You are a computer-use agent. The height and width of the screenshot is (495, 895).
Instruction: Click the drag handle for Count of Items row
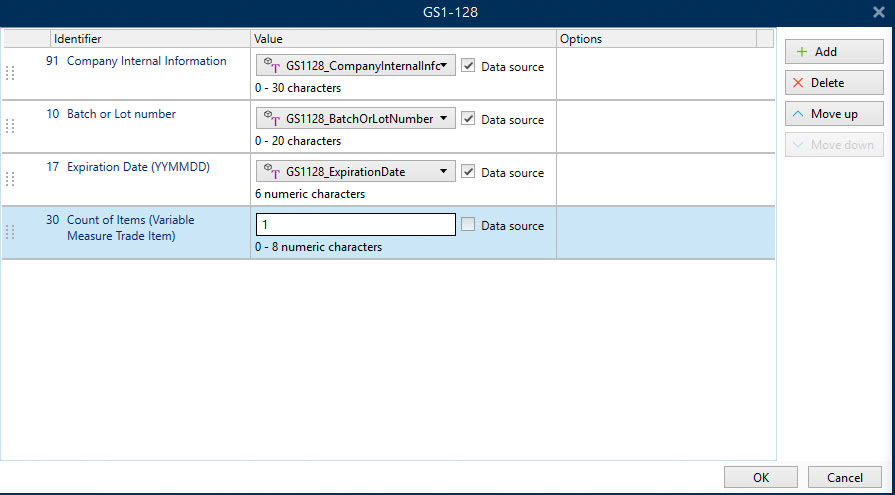[11, 232]
